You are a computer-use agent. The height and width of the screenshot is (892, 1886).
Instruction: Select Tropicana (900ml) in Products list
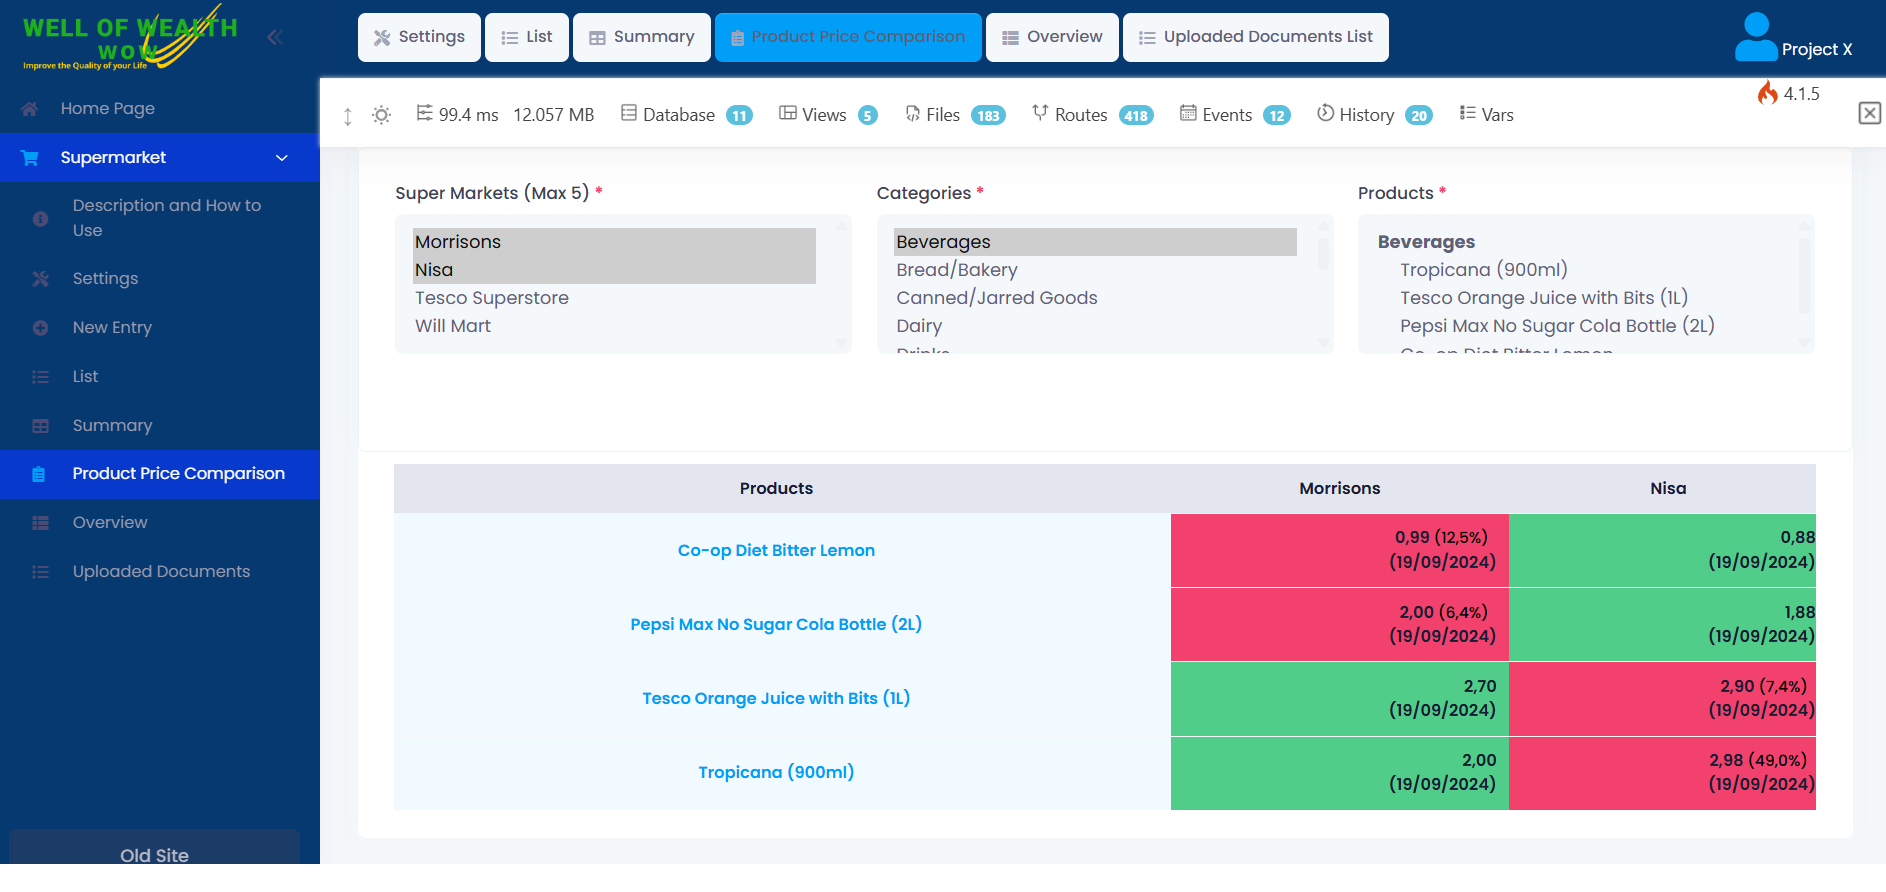coord(1483,270)
